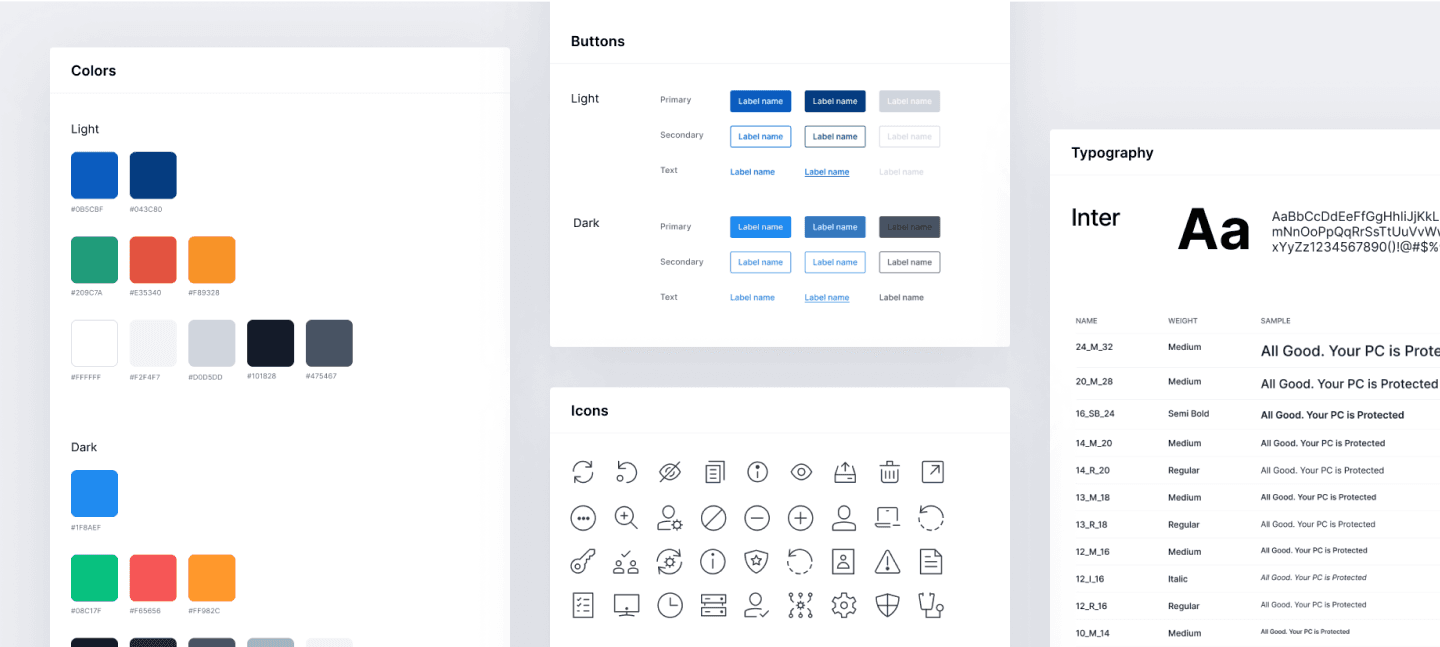Click the trash can delete icon
This screenshot has height=647, width=1440.
point(889,472)
